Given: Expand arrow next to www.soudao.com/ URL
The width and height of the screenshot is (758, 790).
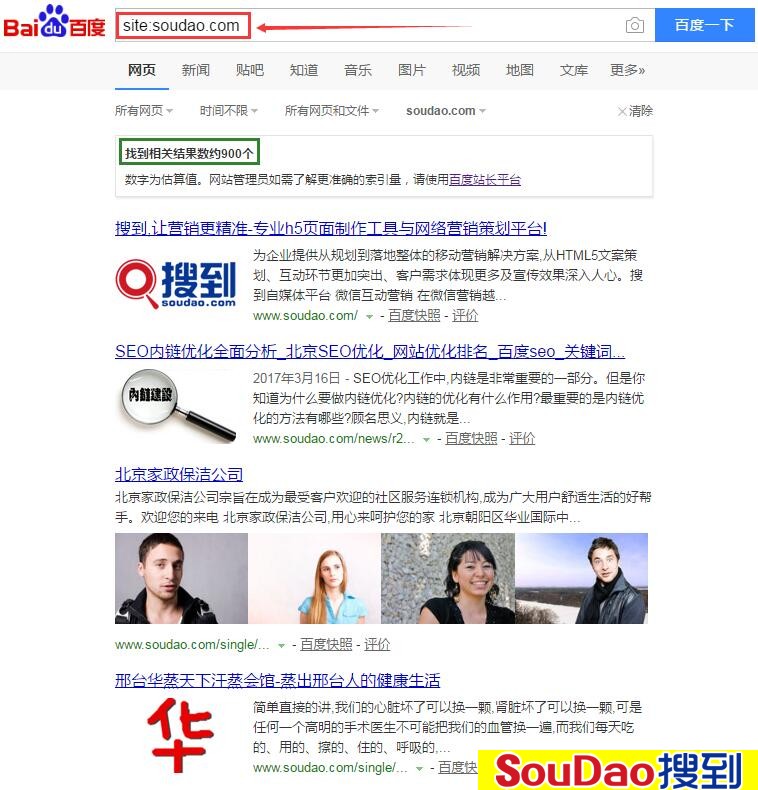Looking at the screenshot, I should [x=369, y=316].
